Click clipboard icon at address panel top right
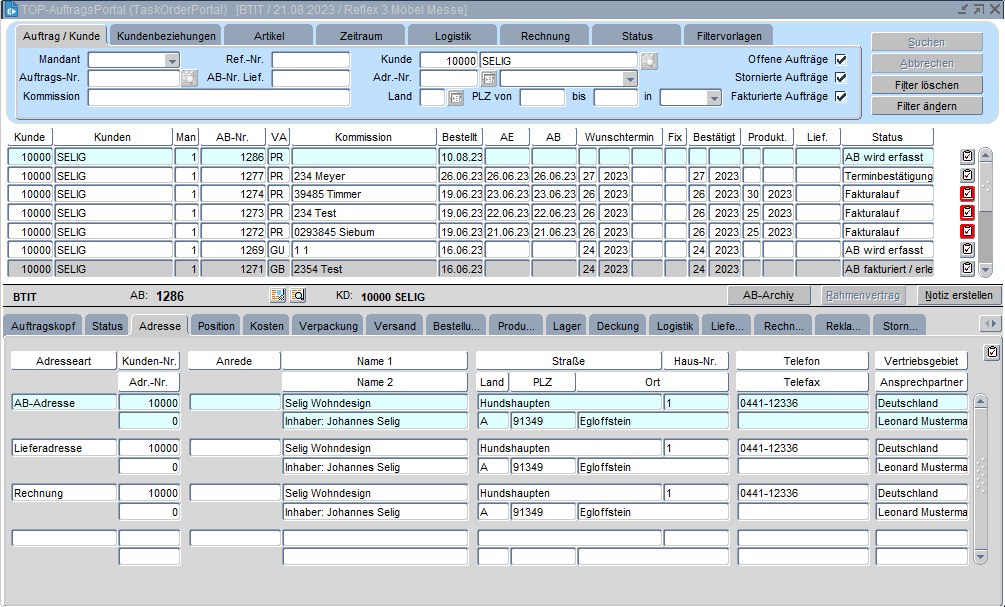Viewport: 1005px width, 607px height. 991,352
